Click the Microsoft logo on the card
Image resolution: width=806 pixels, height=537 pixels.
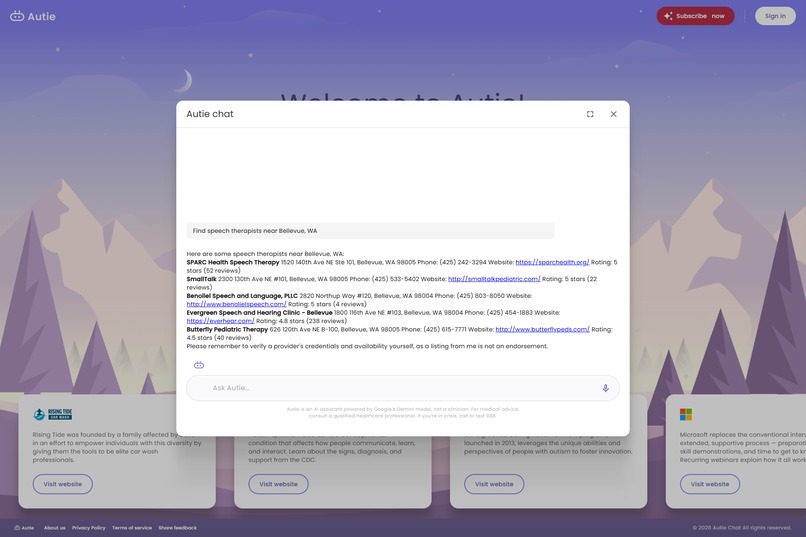point(686,414)
